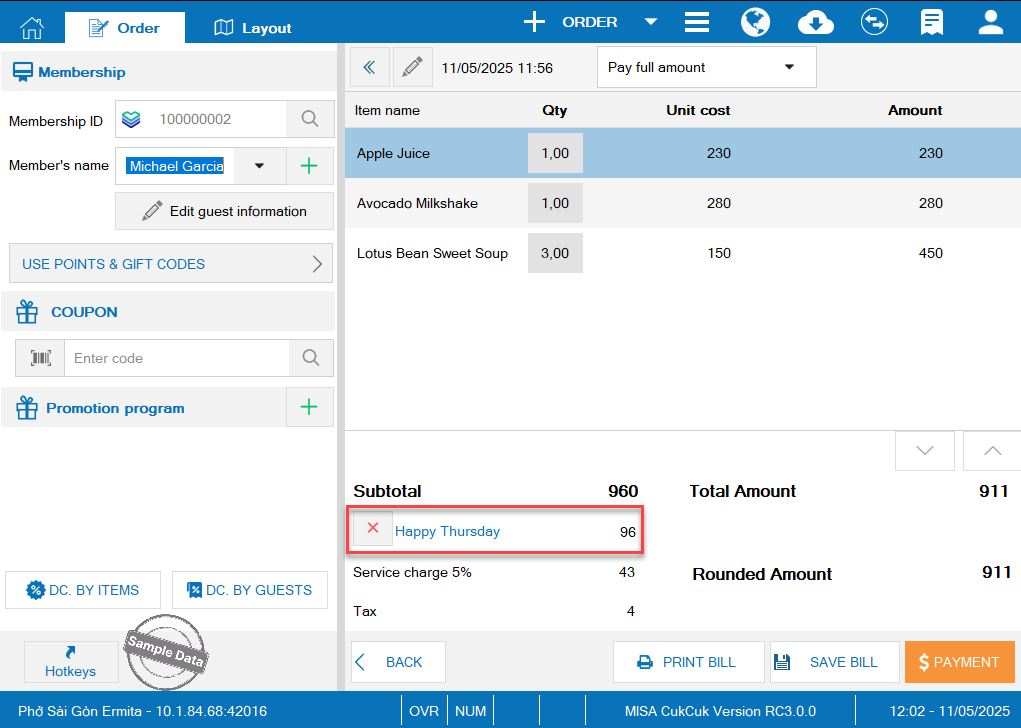Expand Use Points & Gift Codes
The width and height of the screenshot is (1021, 728).
coord(171,264)
